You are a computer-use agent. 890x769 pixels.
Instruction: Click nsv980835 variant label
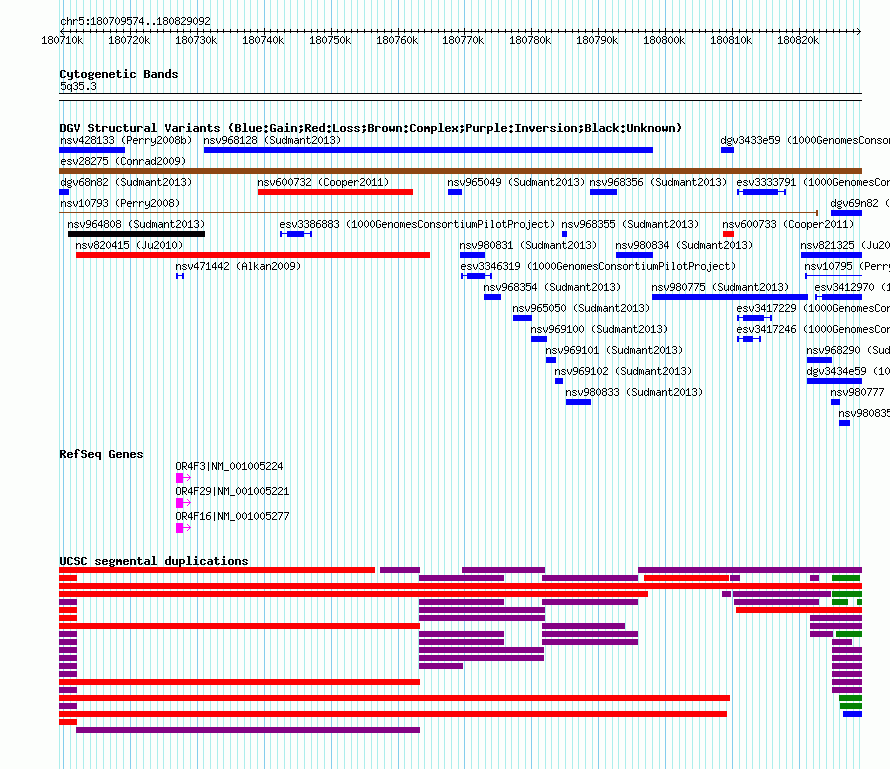864,413
